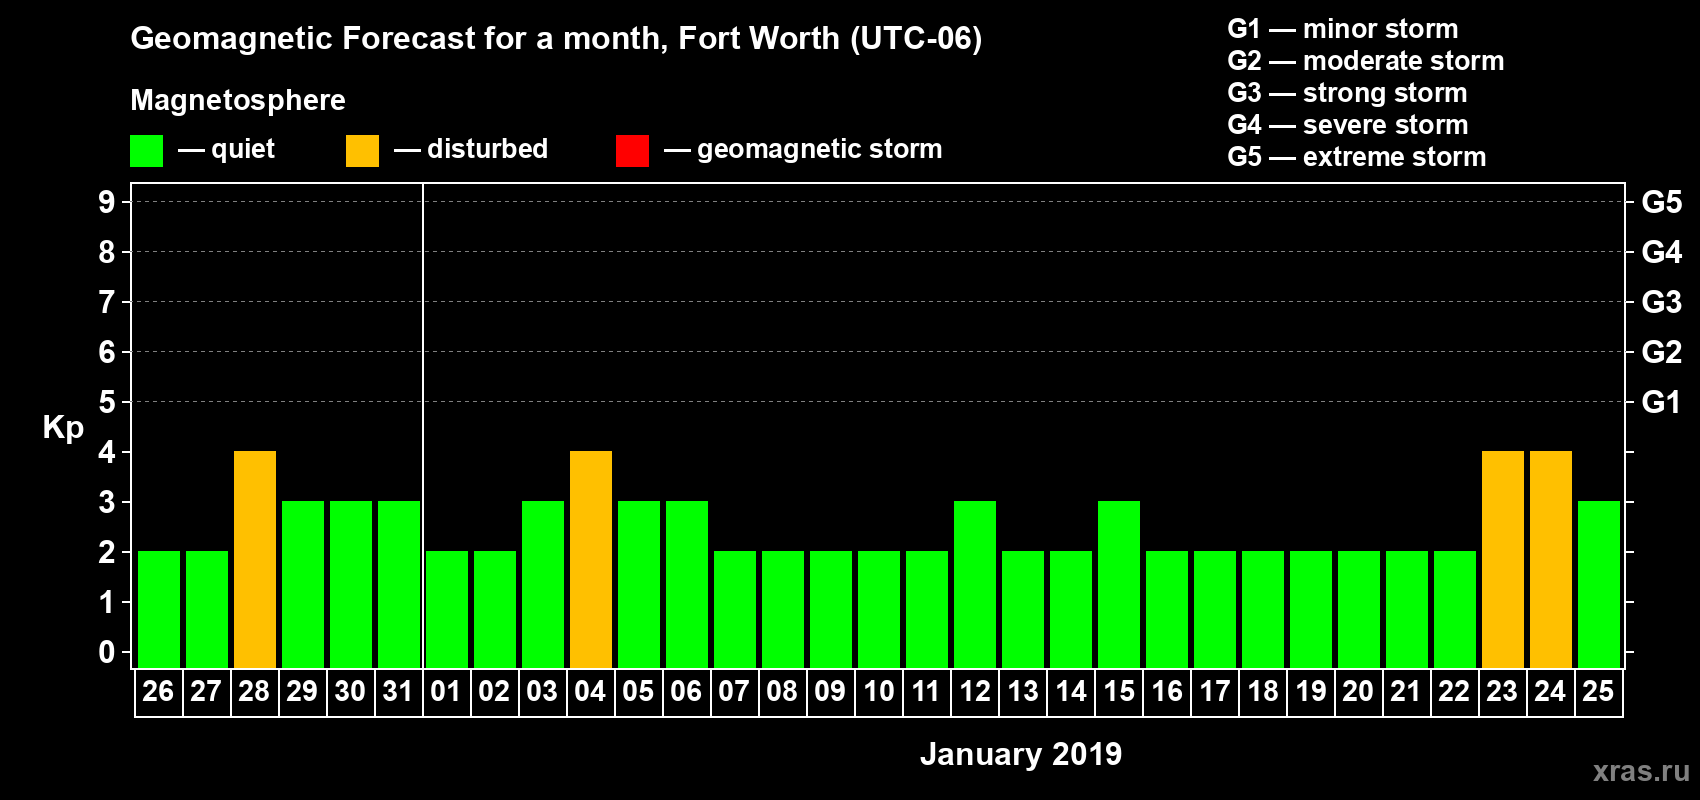The image size is (1700, 800).
Task: Click date label 17 on the x-axis
Action: tap(1214, 692)
